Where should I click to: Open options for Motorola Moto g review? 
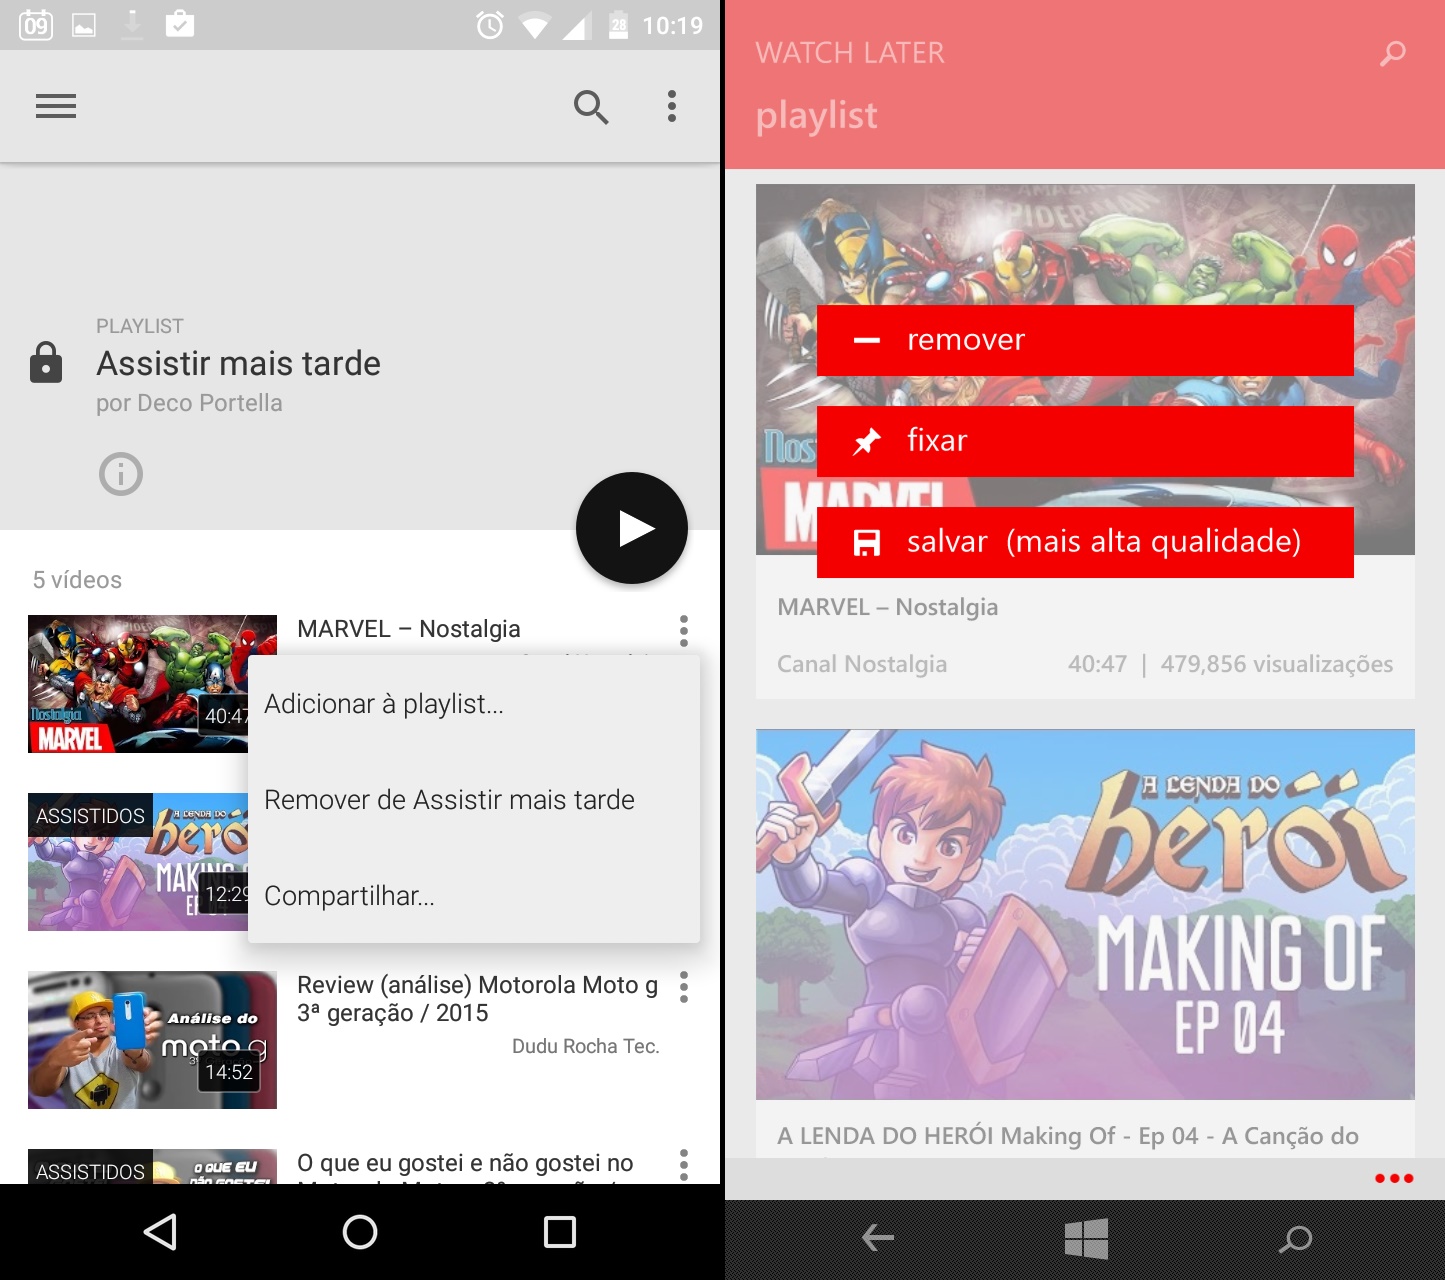point(684,987)
